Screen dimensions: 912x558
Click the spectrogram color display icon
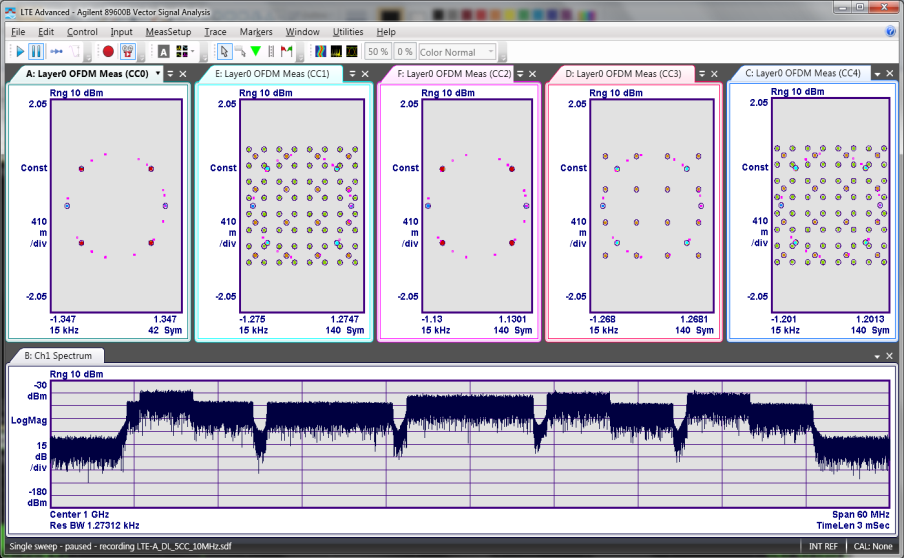coord(320,51)
